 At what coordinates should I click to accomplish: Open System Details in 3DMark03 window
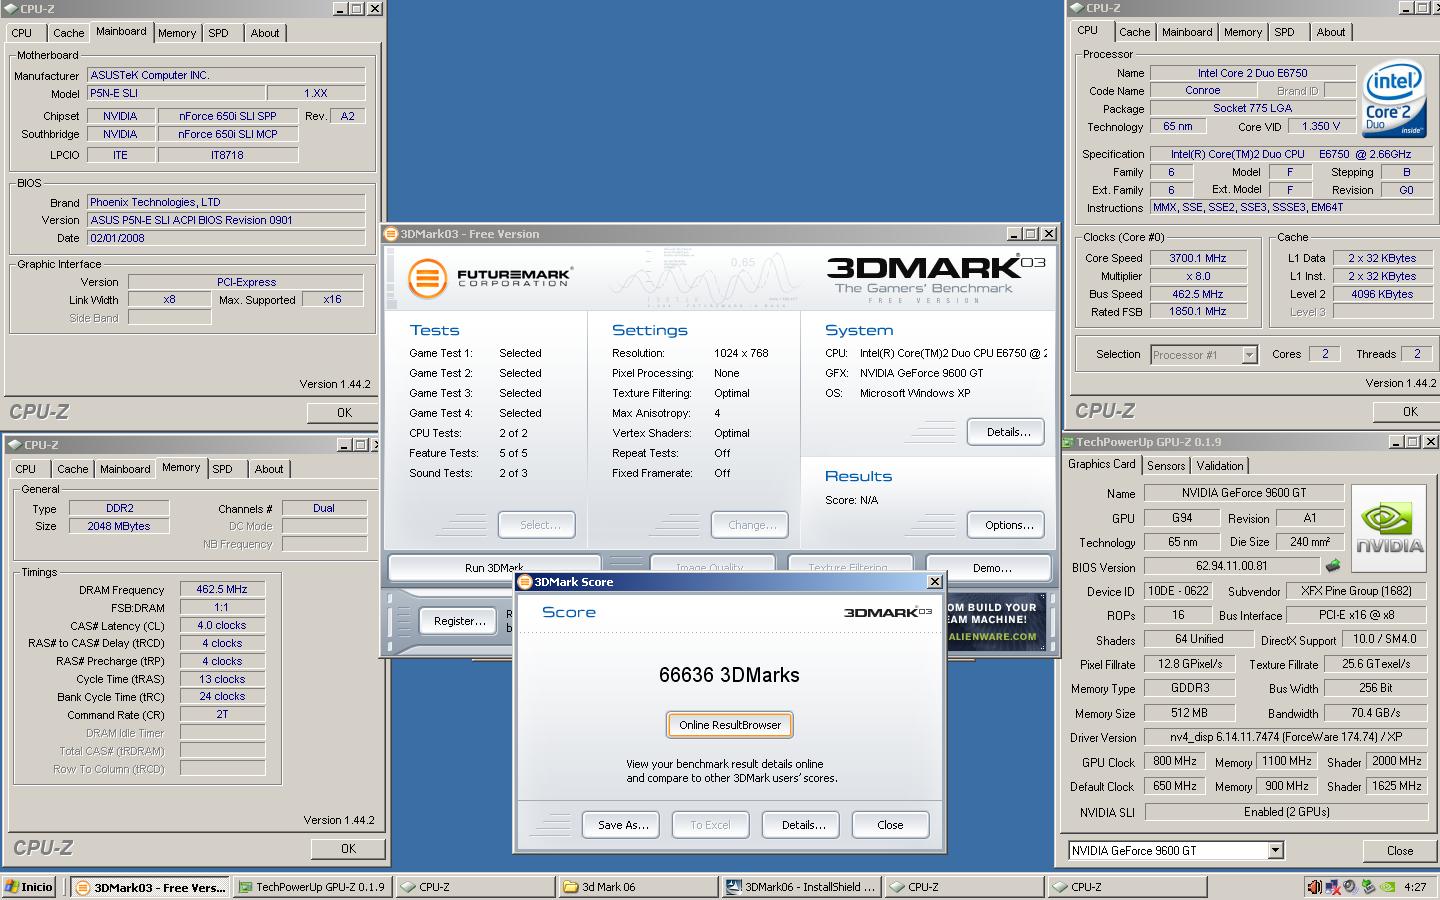1008,432
